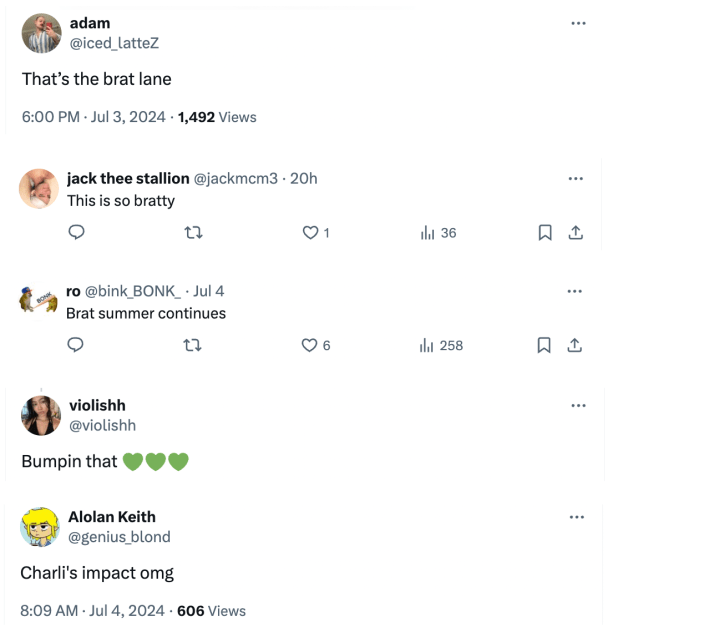The image size is (709, 637).
Task: Open more options on violishh's tweet
Action: coord(578,405)
